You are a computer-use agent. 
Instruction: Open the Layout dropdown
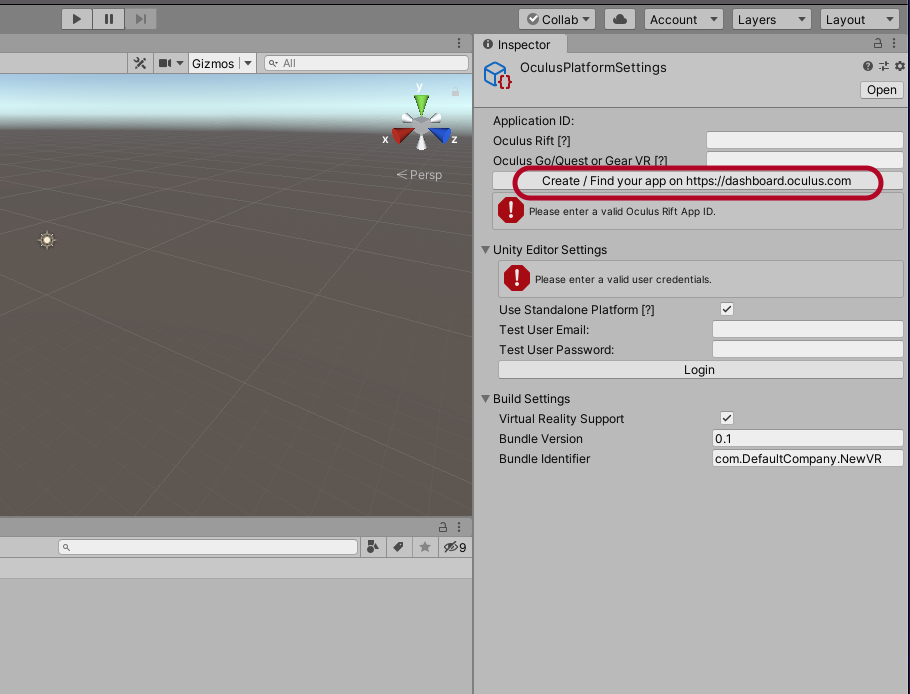tap(860, 19)
